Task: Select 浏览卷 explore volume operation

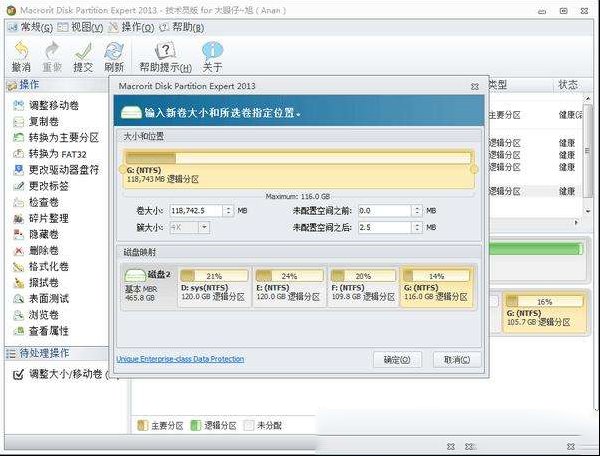Action: (36, 315)
